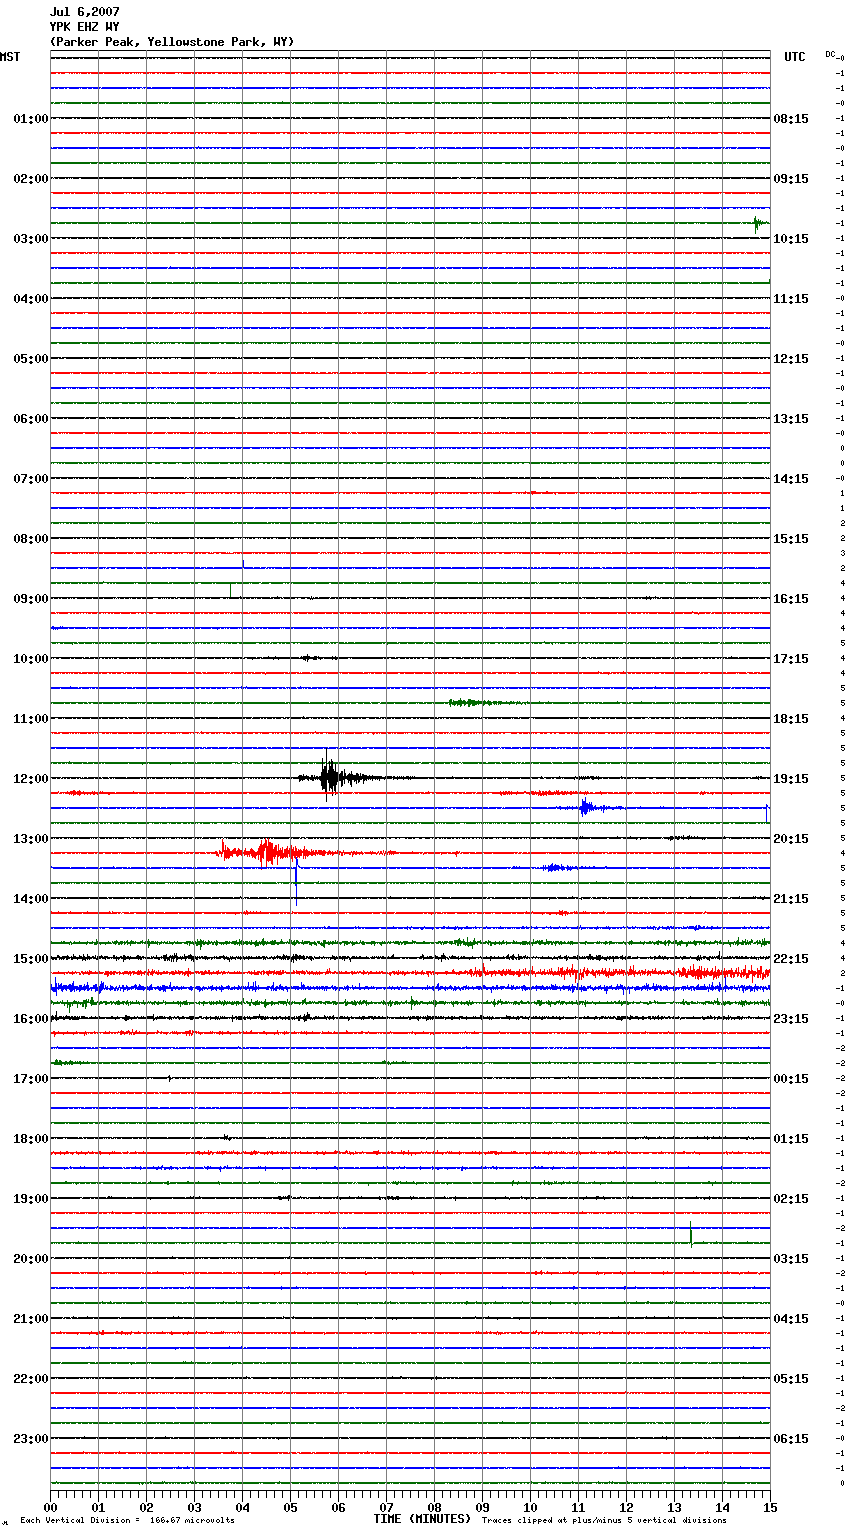Click the "04:15" UTC time label
Screen dimensions: 850x1534
(x=791, y=1319)
